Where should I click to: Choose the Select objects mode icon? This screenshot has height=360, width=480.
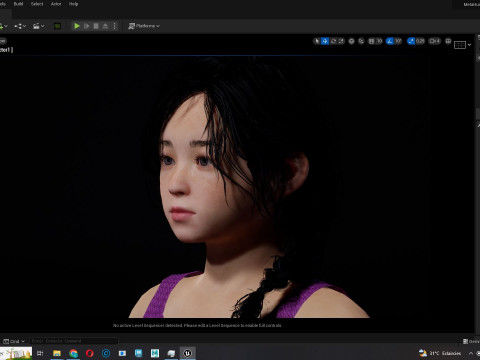click(317, 41)
